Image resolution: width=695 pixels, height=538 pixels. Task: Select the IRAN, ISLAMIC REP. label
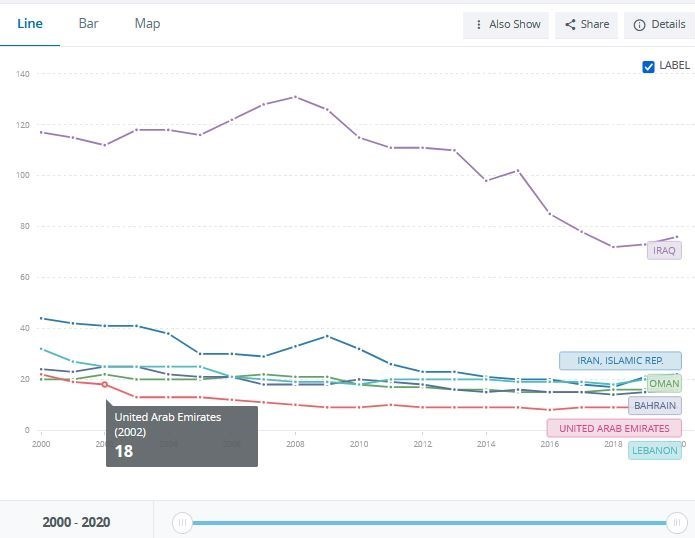tap(620, 361)
